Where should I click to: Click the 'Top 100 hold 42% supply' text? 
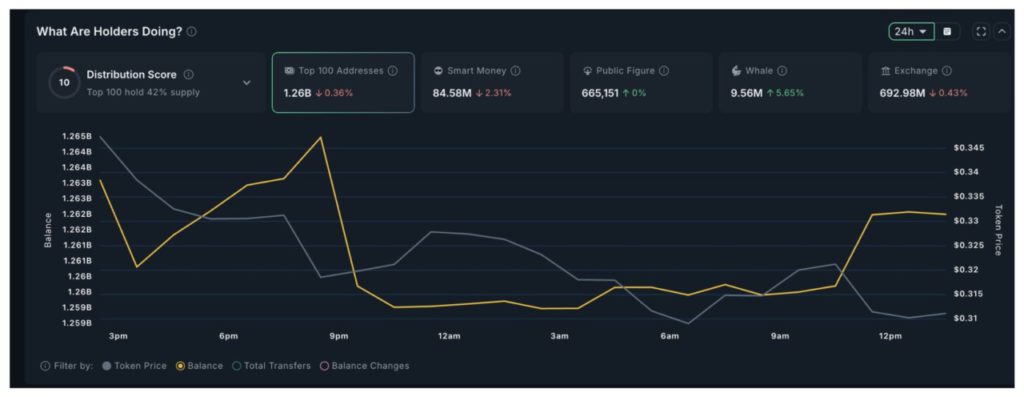click(143, 92)
